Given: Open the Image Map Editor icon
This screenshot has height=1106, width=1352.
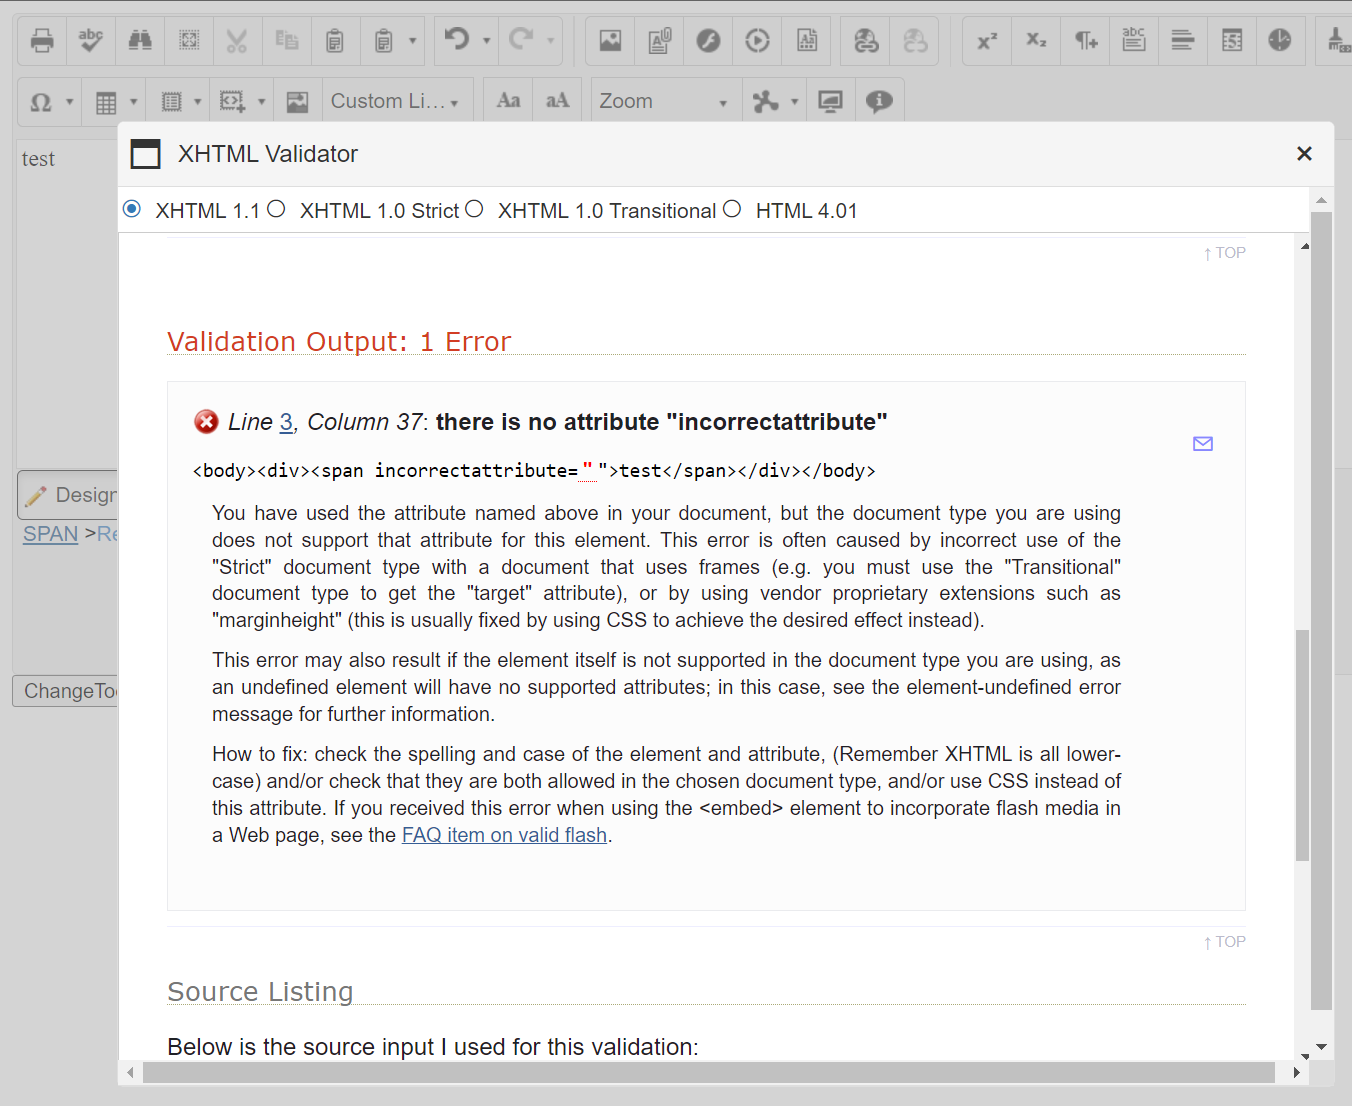Looking at the screenshot, I should point(297,102).
